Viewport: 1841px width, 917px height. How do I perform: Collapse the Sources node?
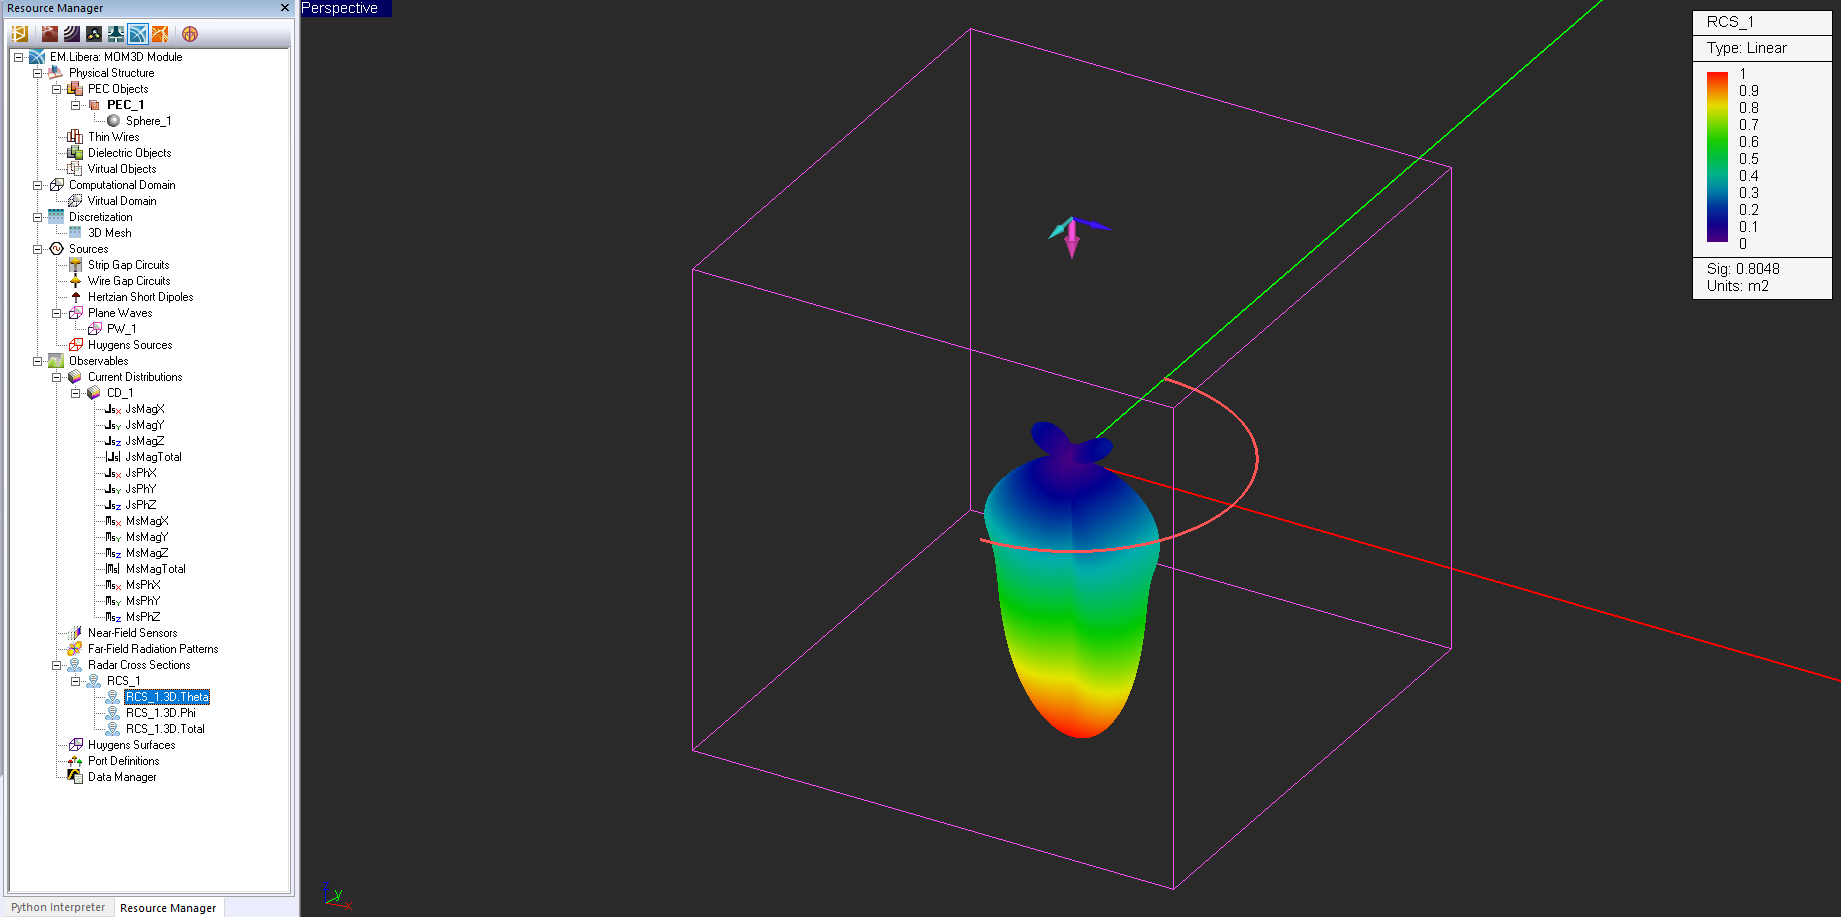pos(37,249)
